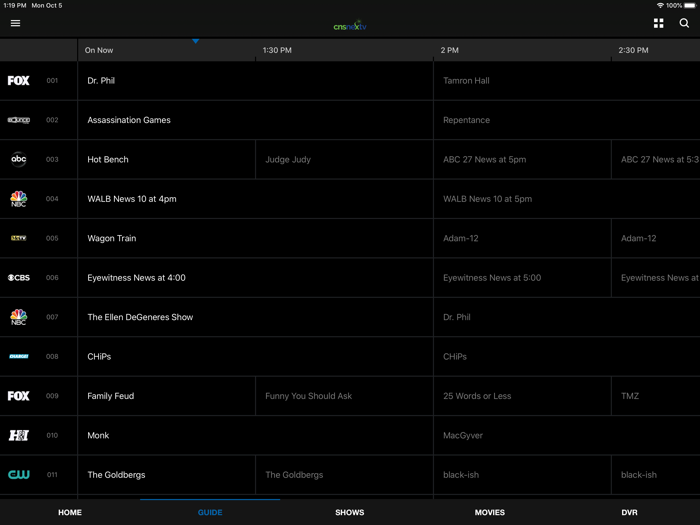Screen dimensions: 700x525
Task: Select Family Feud program
Action: pyautogui.click(x=167, y=396)
